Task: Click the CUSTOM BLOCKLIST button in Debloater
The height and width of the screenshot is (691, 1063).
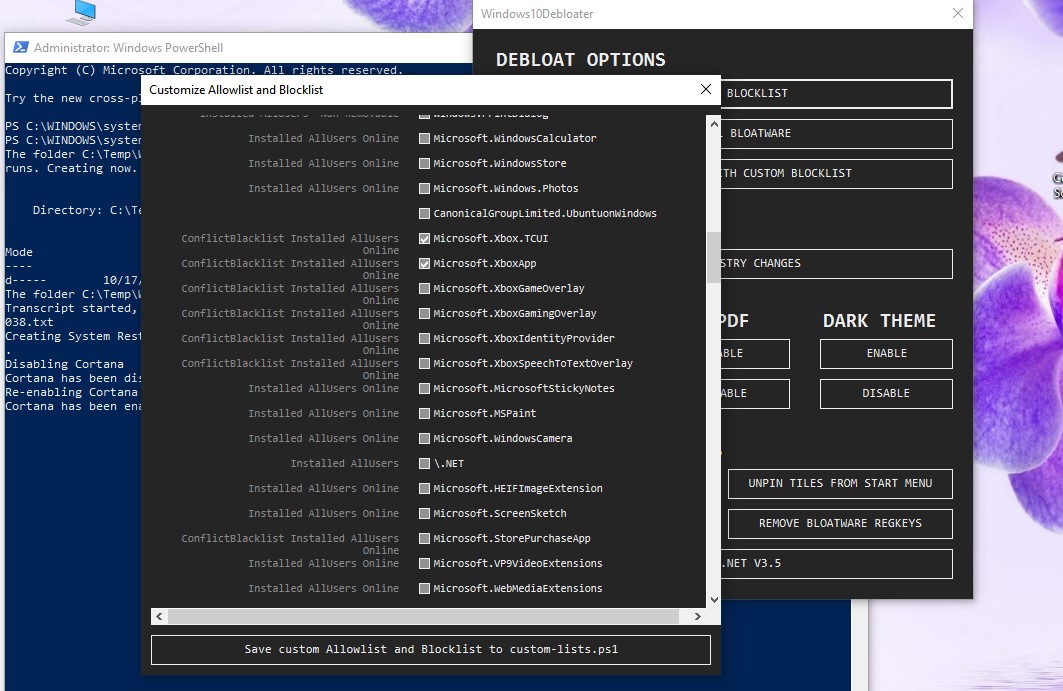Action: (x=837, y=174)
